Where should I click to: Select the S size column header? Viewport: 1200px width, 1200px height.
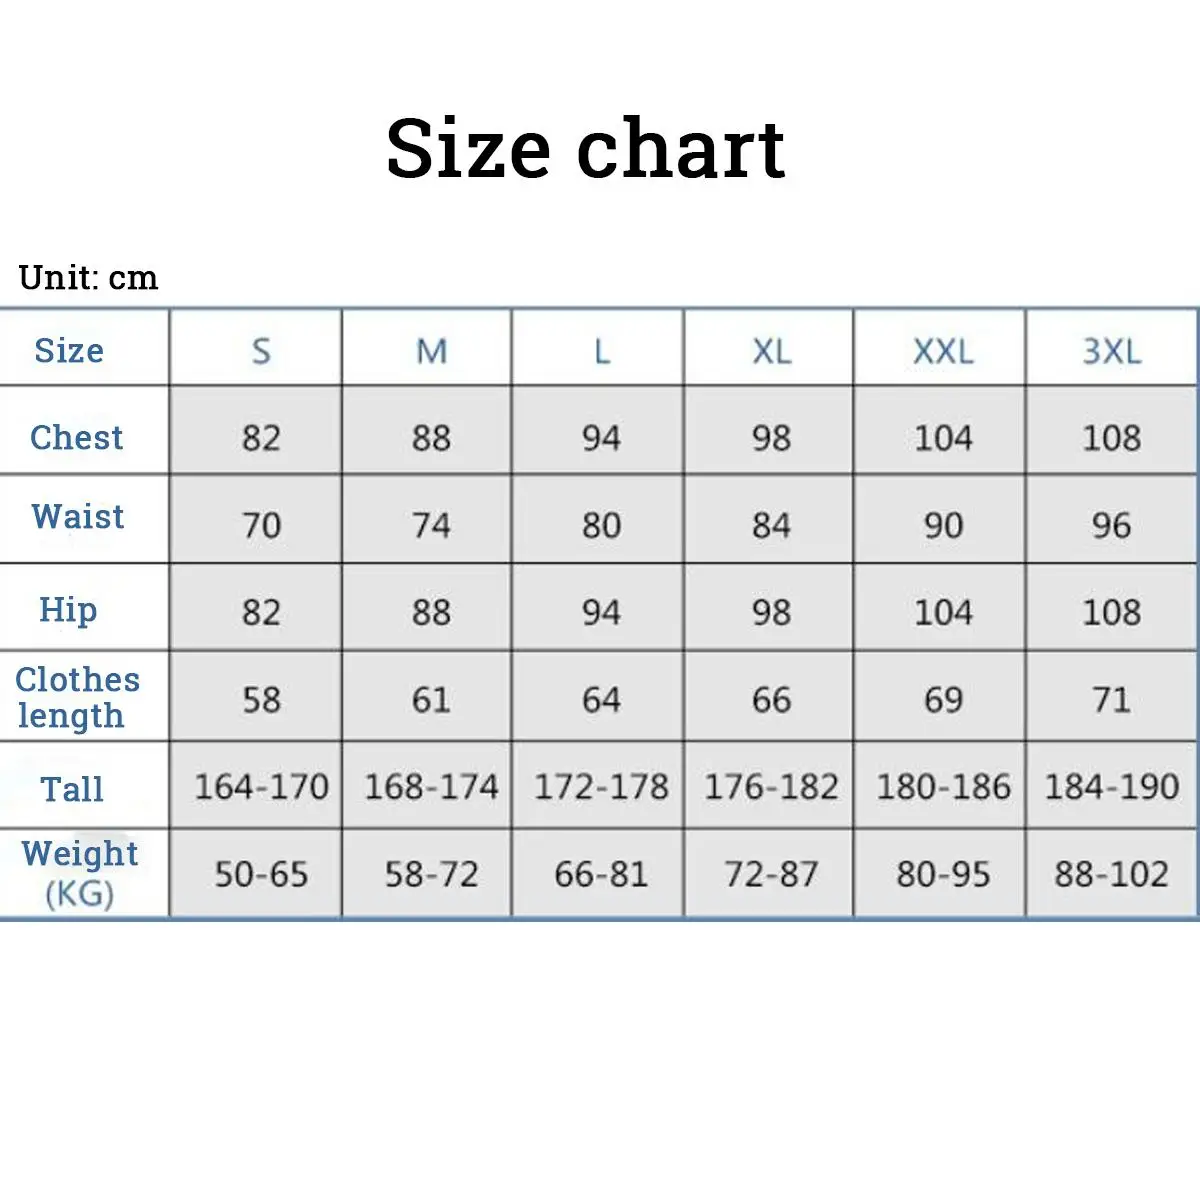[x=261, y=351]
